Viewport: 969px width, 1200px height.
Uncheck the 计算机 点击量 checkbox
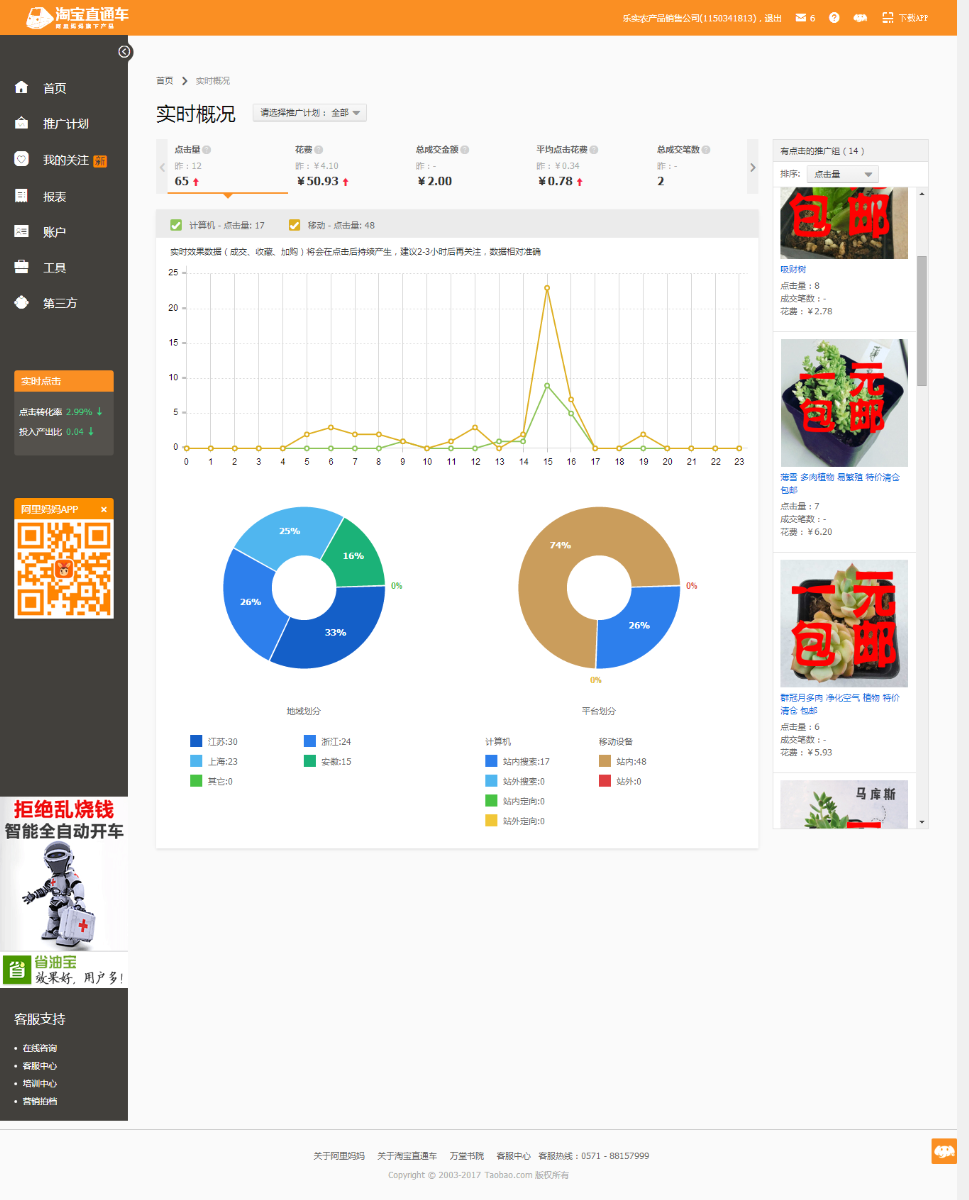(x=176, y=225)
